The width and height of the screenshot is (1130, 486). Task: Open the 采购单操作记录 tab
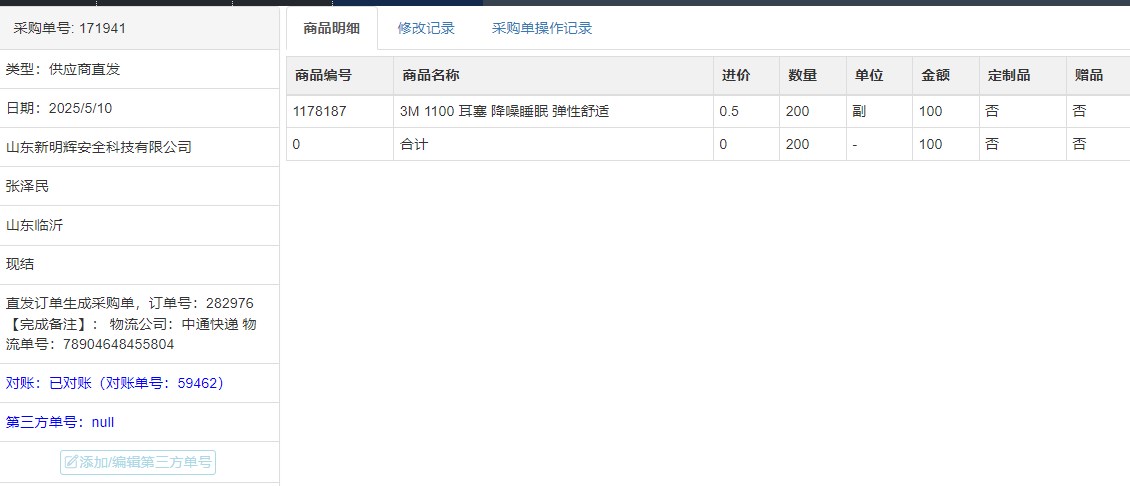tap(542, 28)
